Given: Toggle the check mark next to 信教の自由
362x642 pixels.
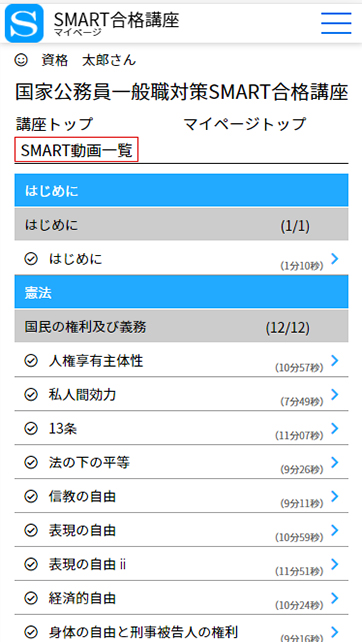Looking at the screenshot, I should [31, 497].
